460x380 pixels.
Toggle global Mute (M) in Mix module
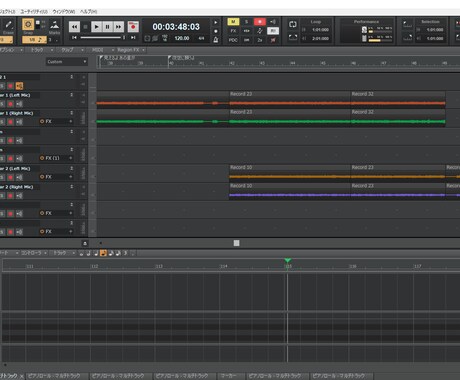[x=233, y=22]
